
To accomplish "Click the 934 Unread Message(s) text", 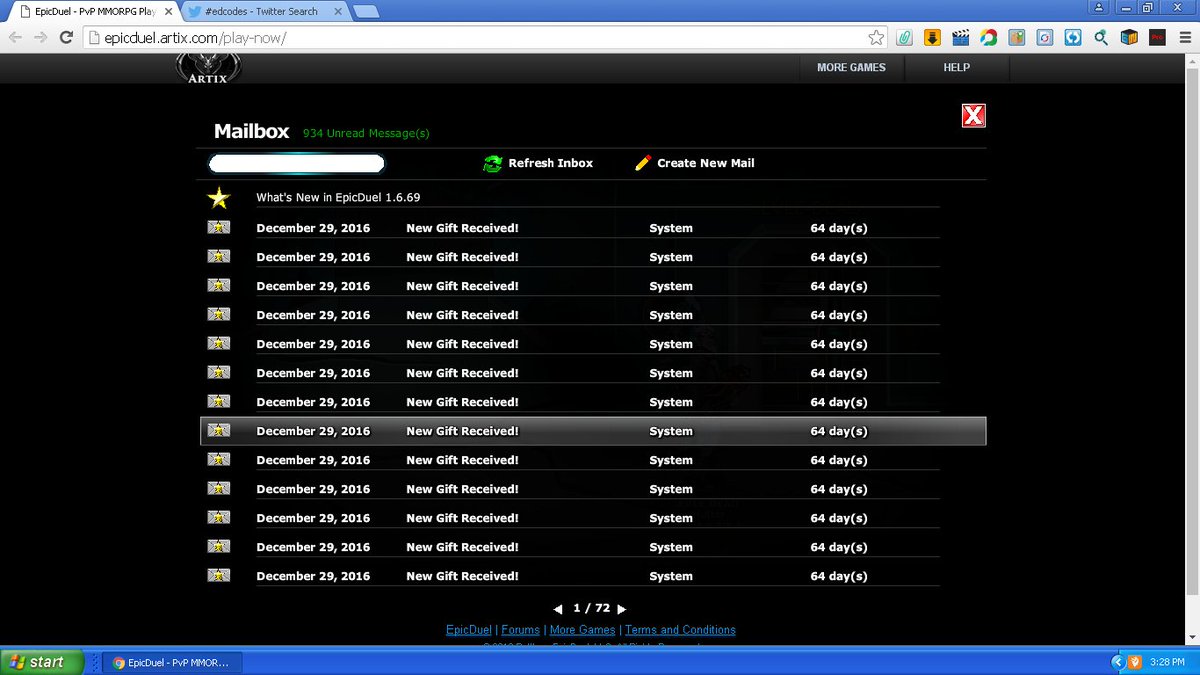I will point(366,134).
